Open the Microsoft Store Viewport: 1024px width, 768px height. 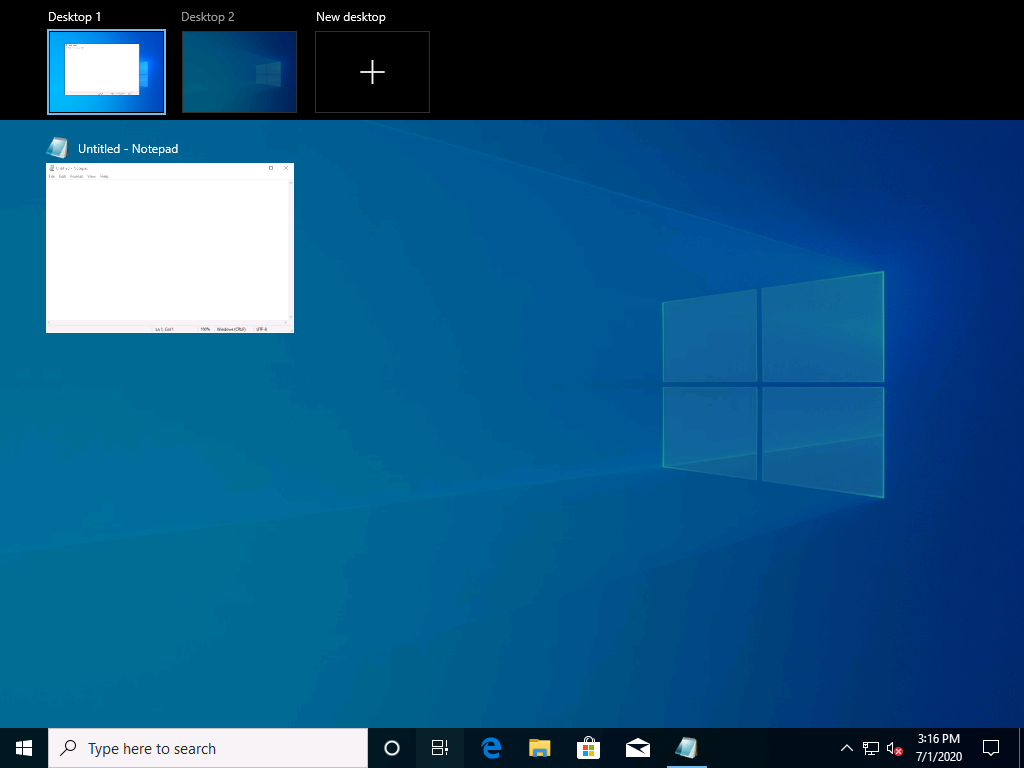(588, 747)
